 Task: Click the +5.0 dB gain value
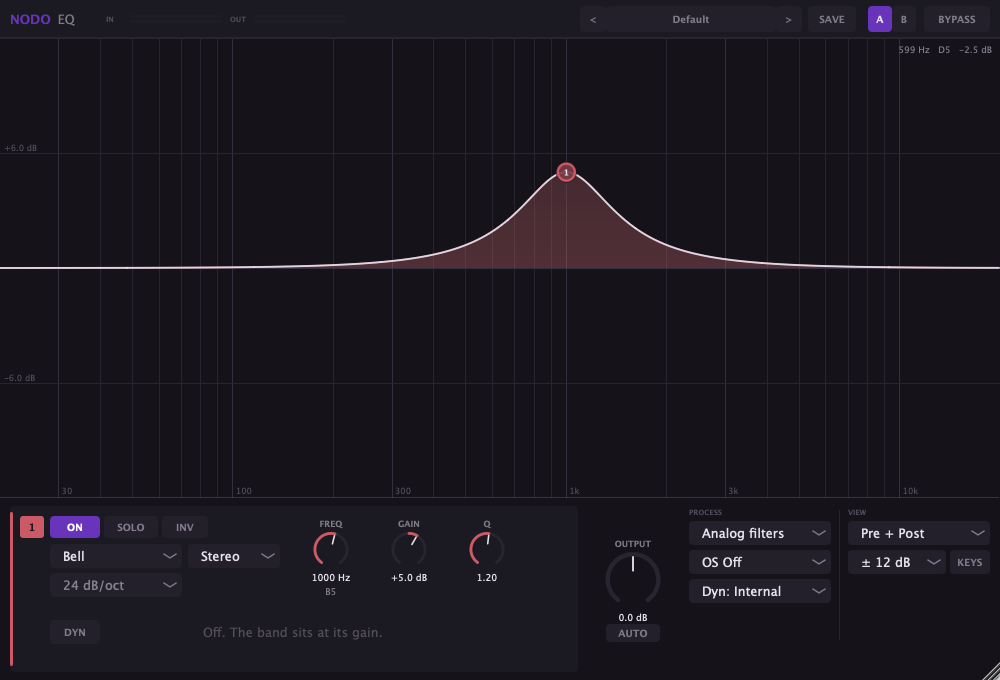coord(409,577)
